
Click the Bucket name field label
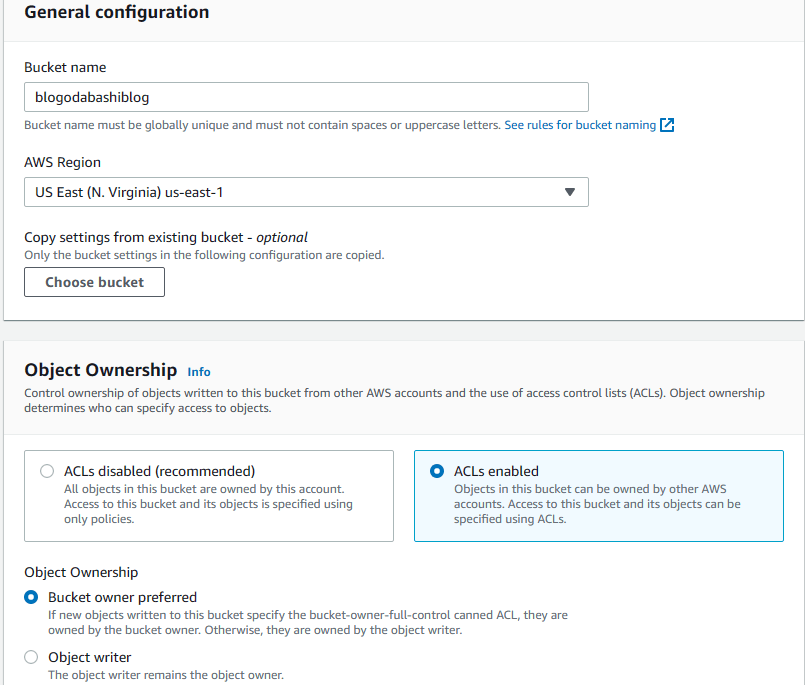[x=65, y=67]
